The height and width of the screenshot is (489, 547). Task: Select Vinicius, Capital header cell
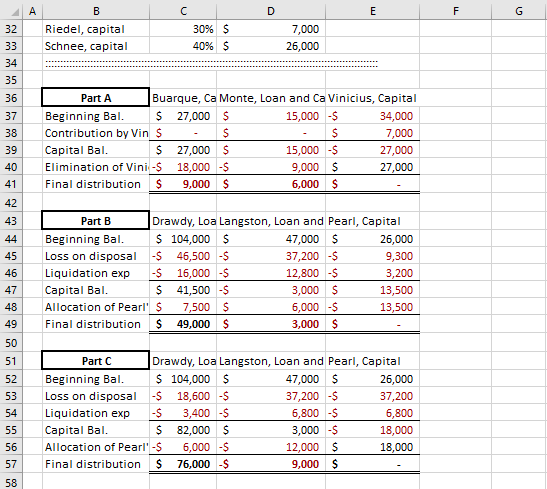pos(372,98)
